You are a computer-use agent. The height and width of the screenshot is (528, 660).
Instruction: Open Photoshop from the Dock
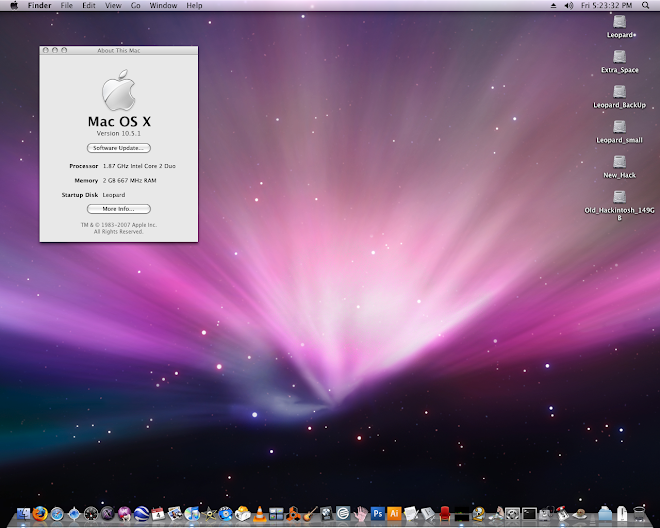point(378,513)
